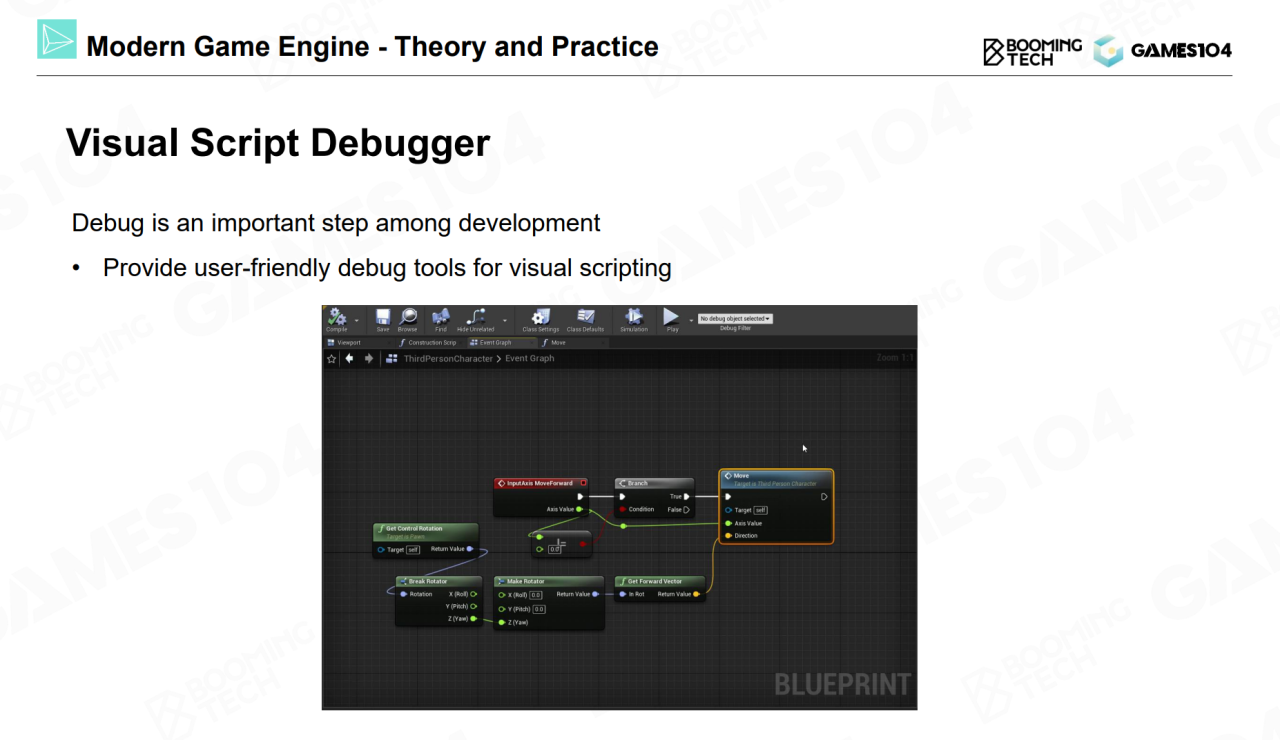Screen dimensions: 1280x740
Task: Click the Browse magnifier icon
Action: point(407,318)
